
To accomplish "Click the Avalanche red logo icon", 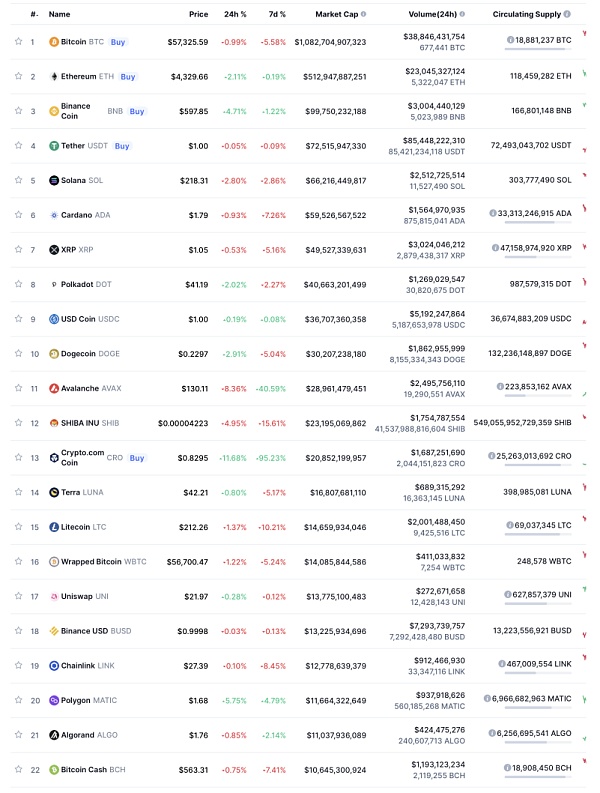I will [x=54, y=388].
